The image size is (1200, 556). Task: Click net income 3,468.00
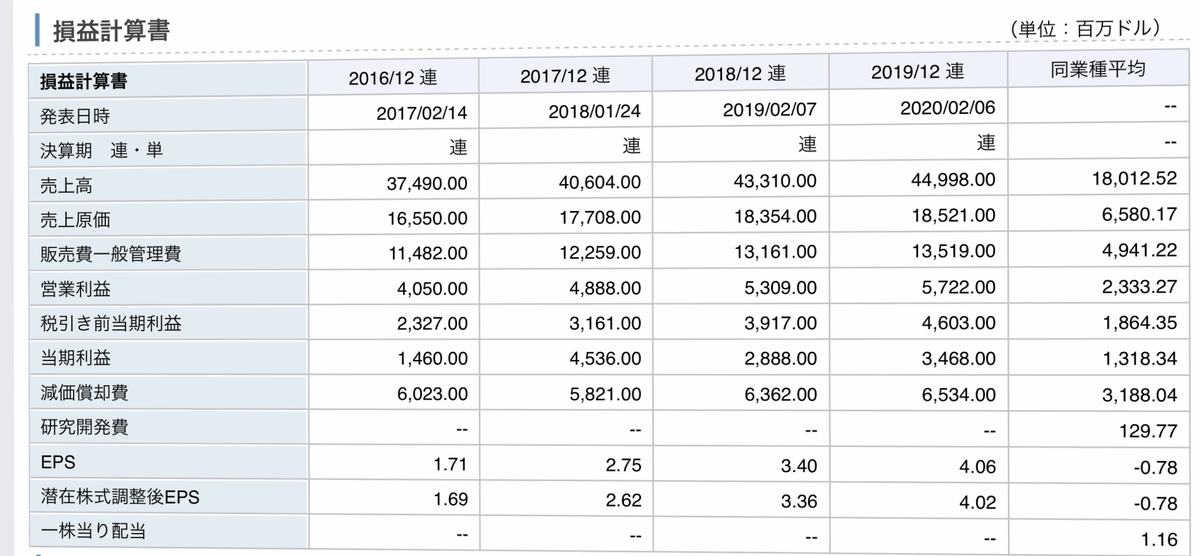tap(958, 359)
